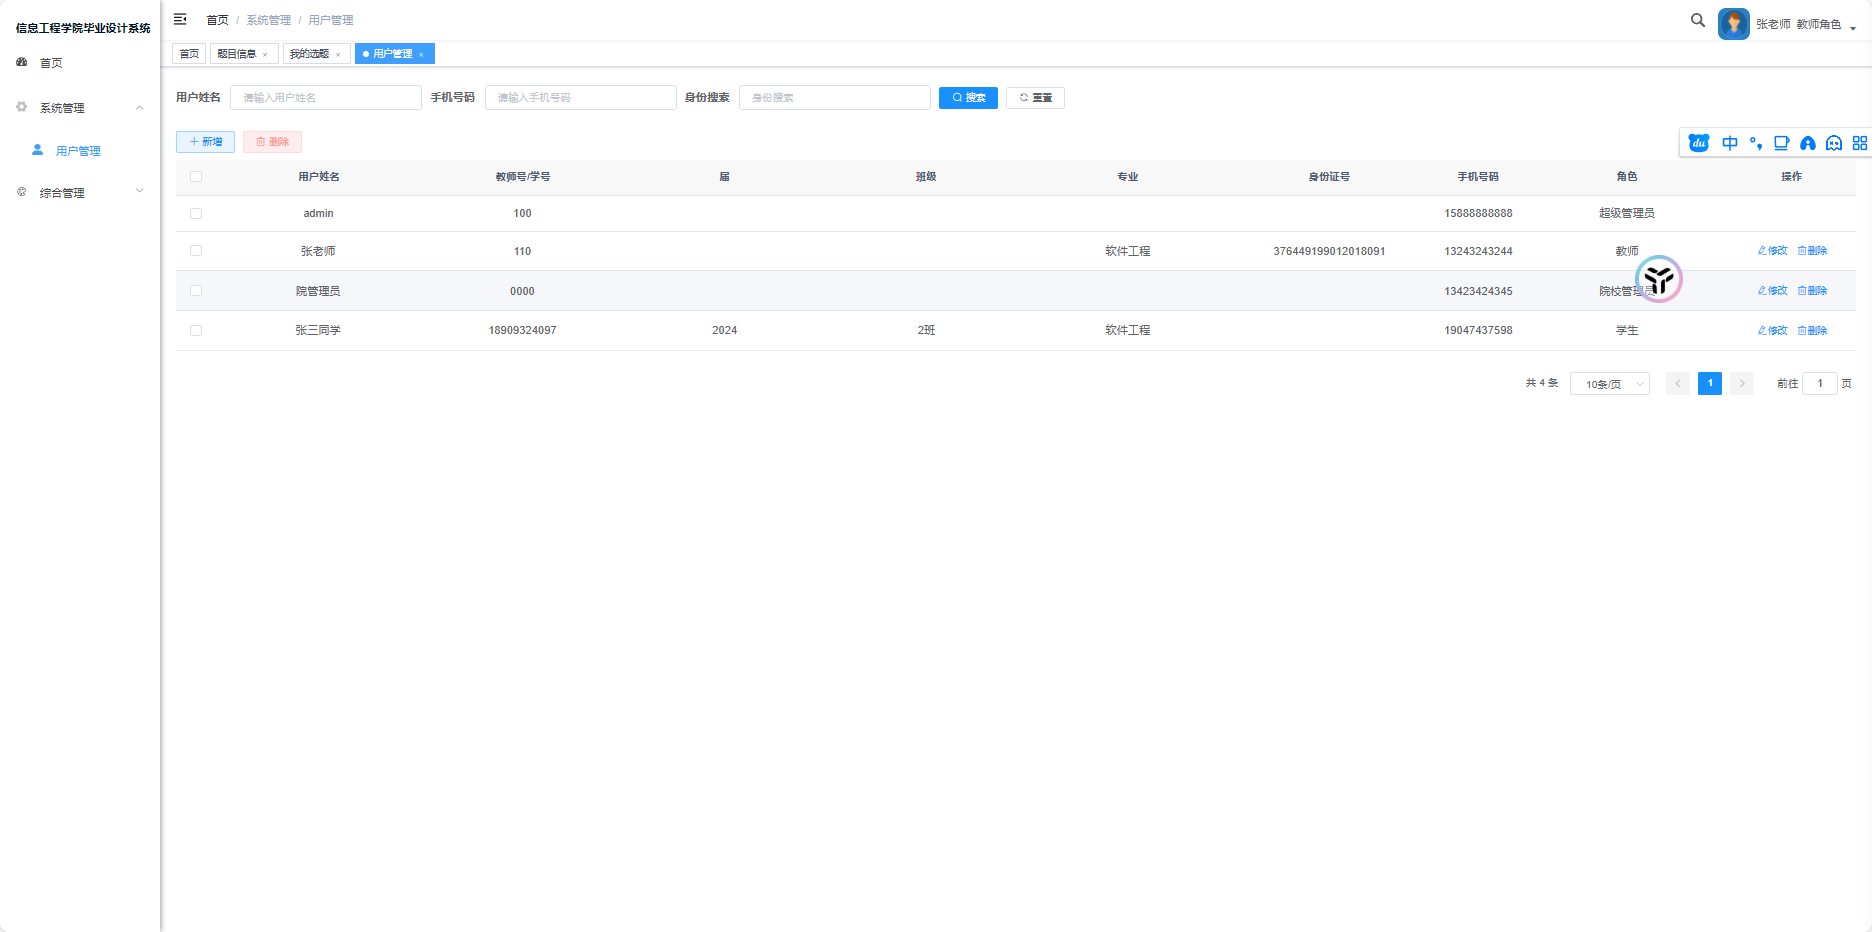Click the Baidu input method logo icon

pyautogui.click(x=1699, y=143)
